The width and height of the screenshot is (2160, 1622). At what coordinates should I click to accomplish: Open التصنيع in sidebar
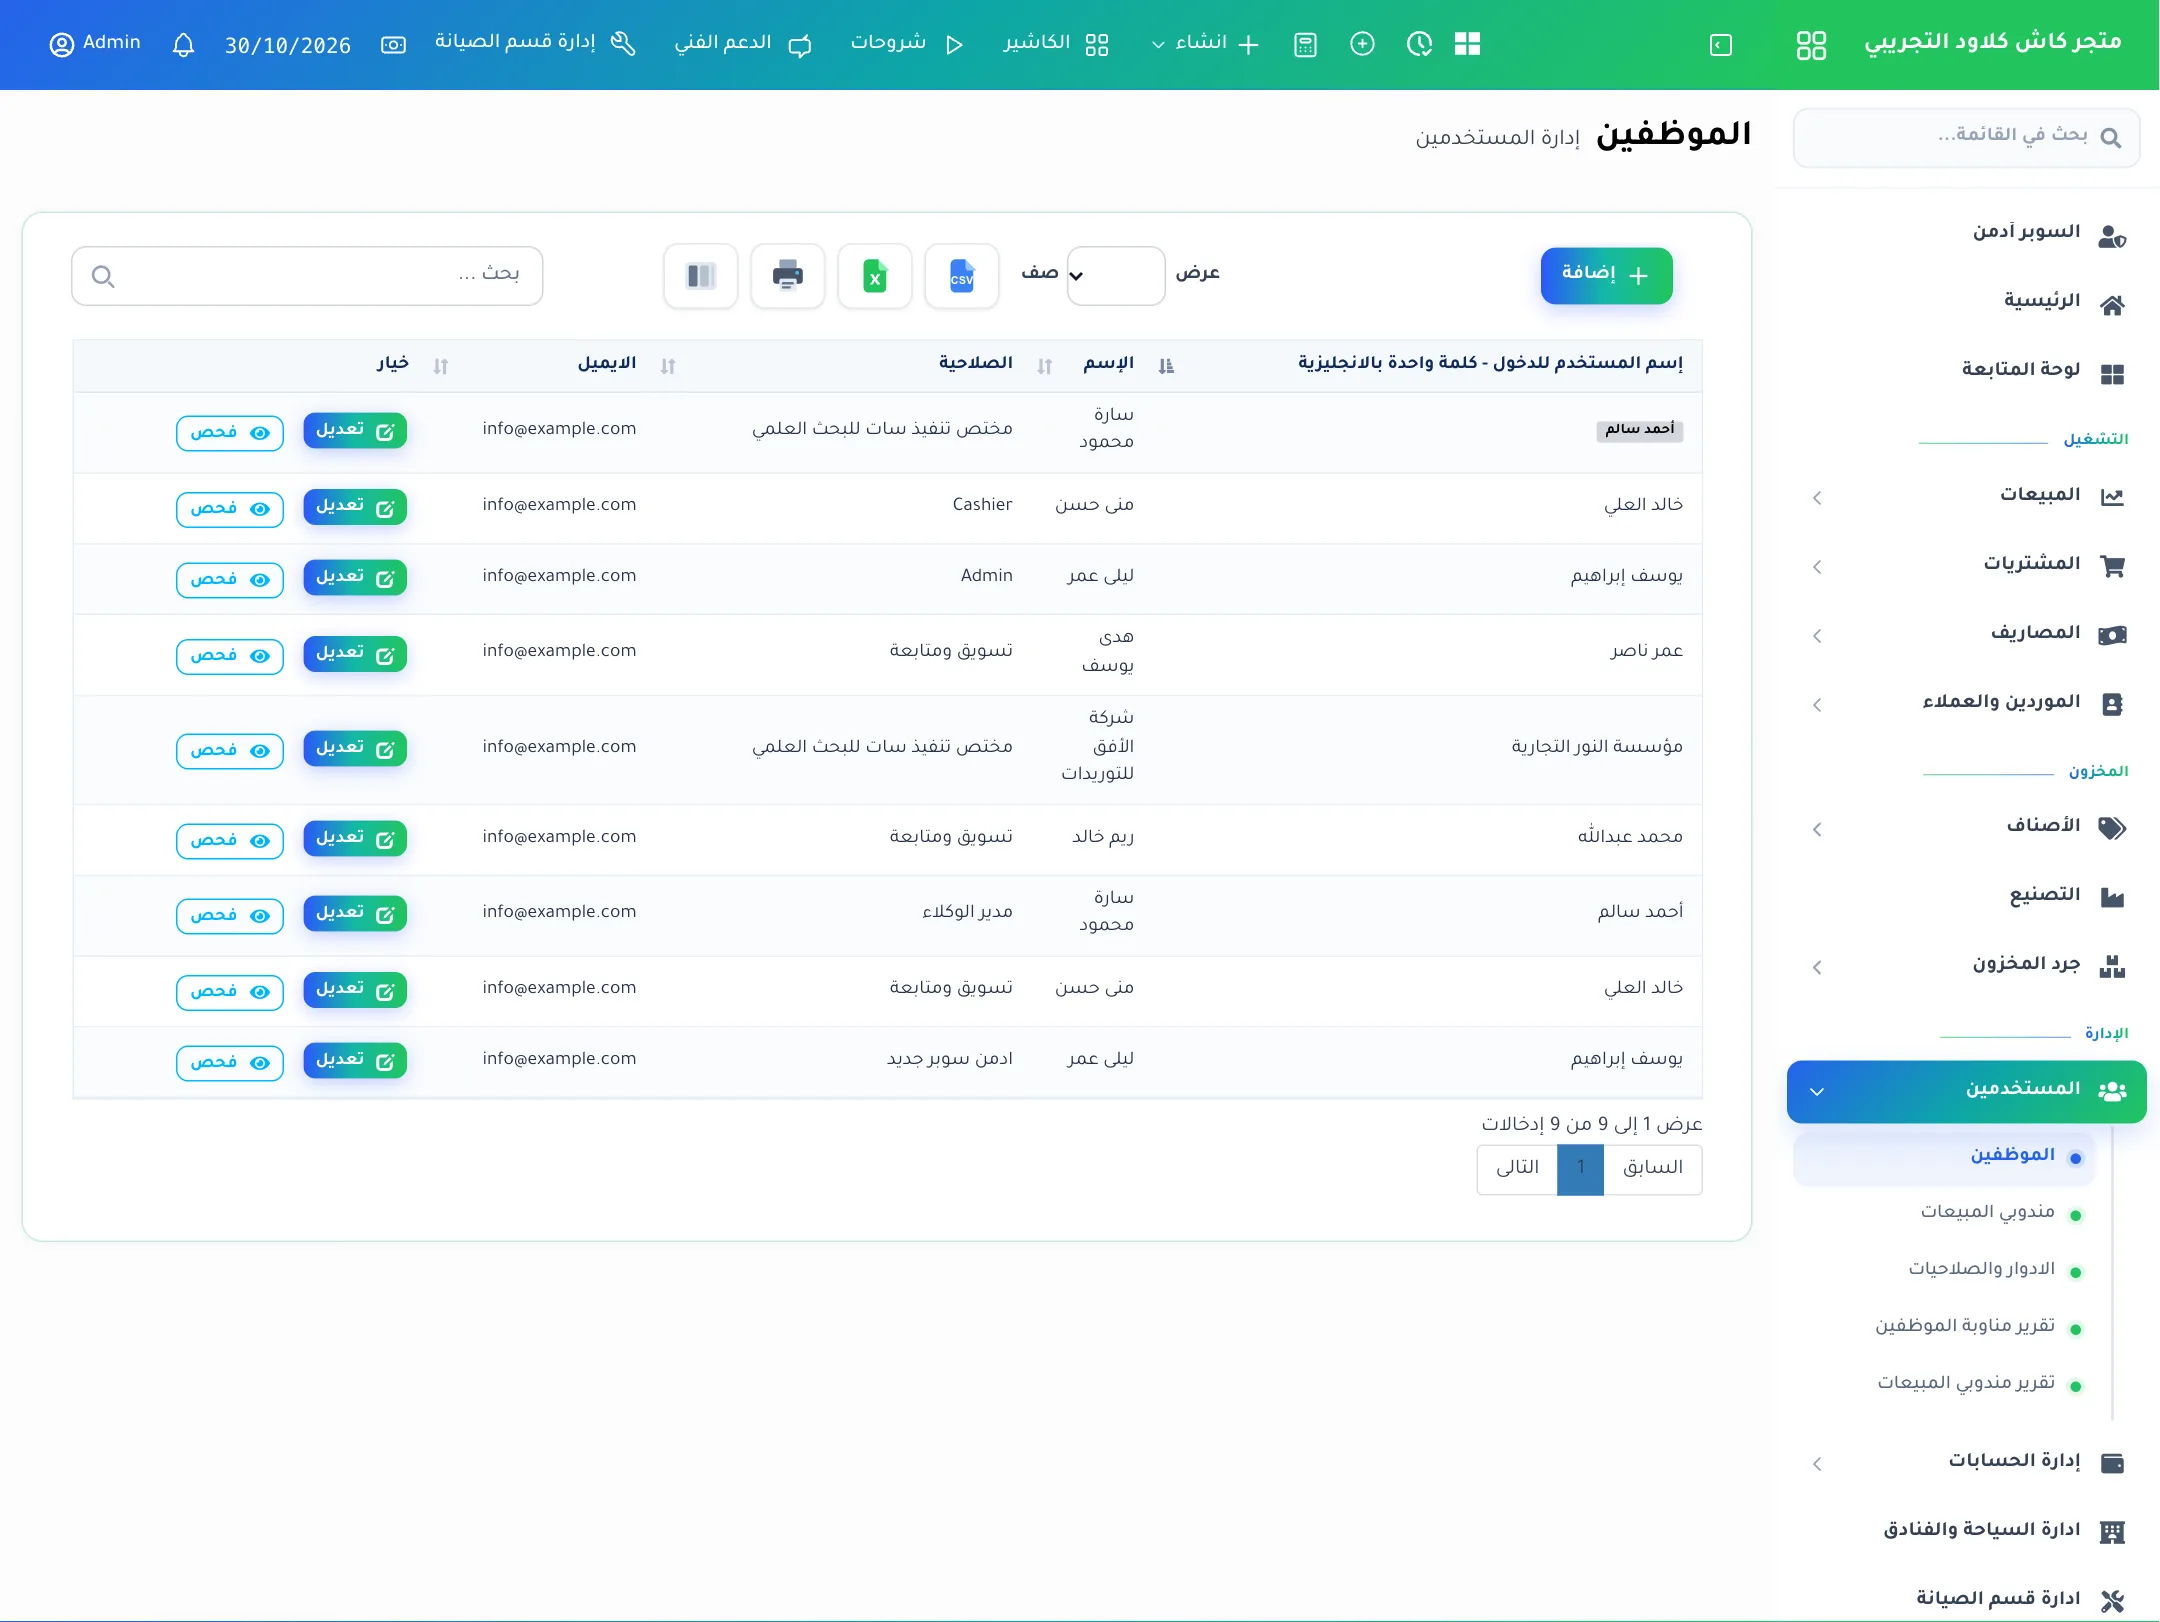pyautogui.click(x=1967, y=896)
